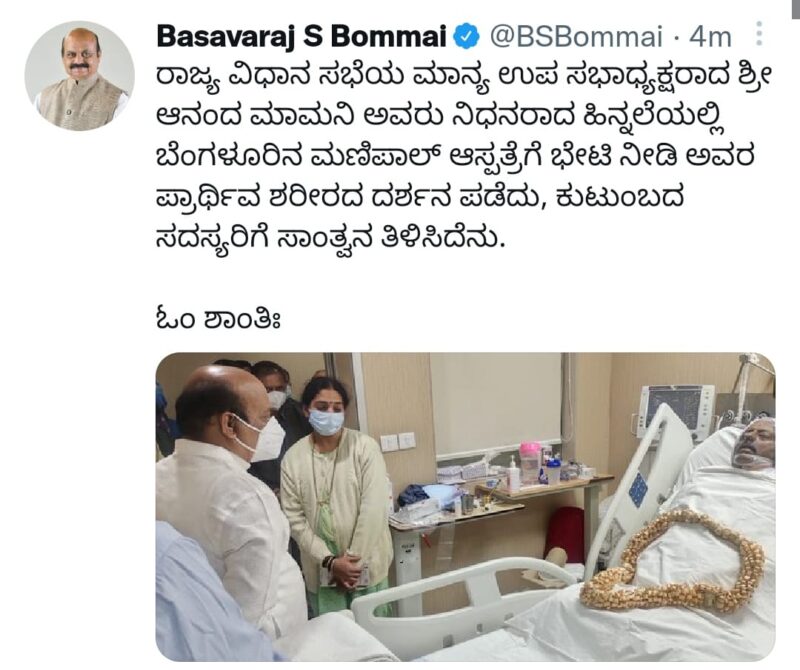Click the 4m tweet timestamp
The width and height of the screenshot is (800, 670).
point(710,37)
